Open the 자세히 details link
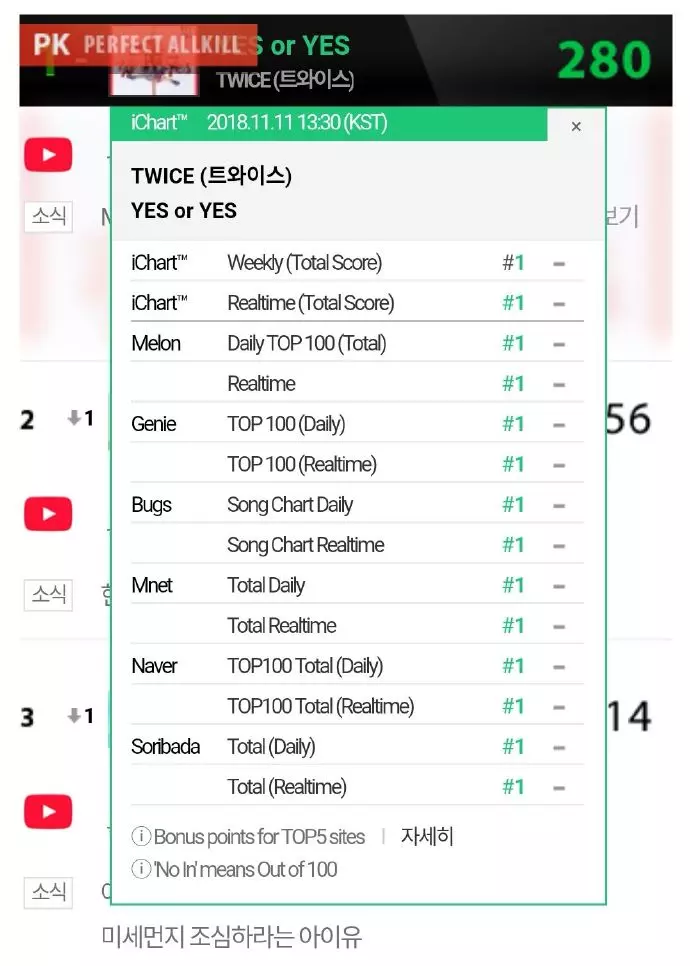Image resolution: width=690 pixels, height=966 pixels. [x=427, y=836]
